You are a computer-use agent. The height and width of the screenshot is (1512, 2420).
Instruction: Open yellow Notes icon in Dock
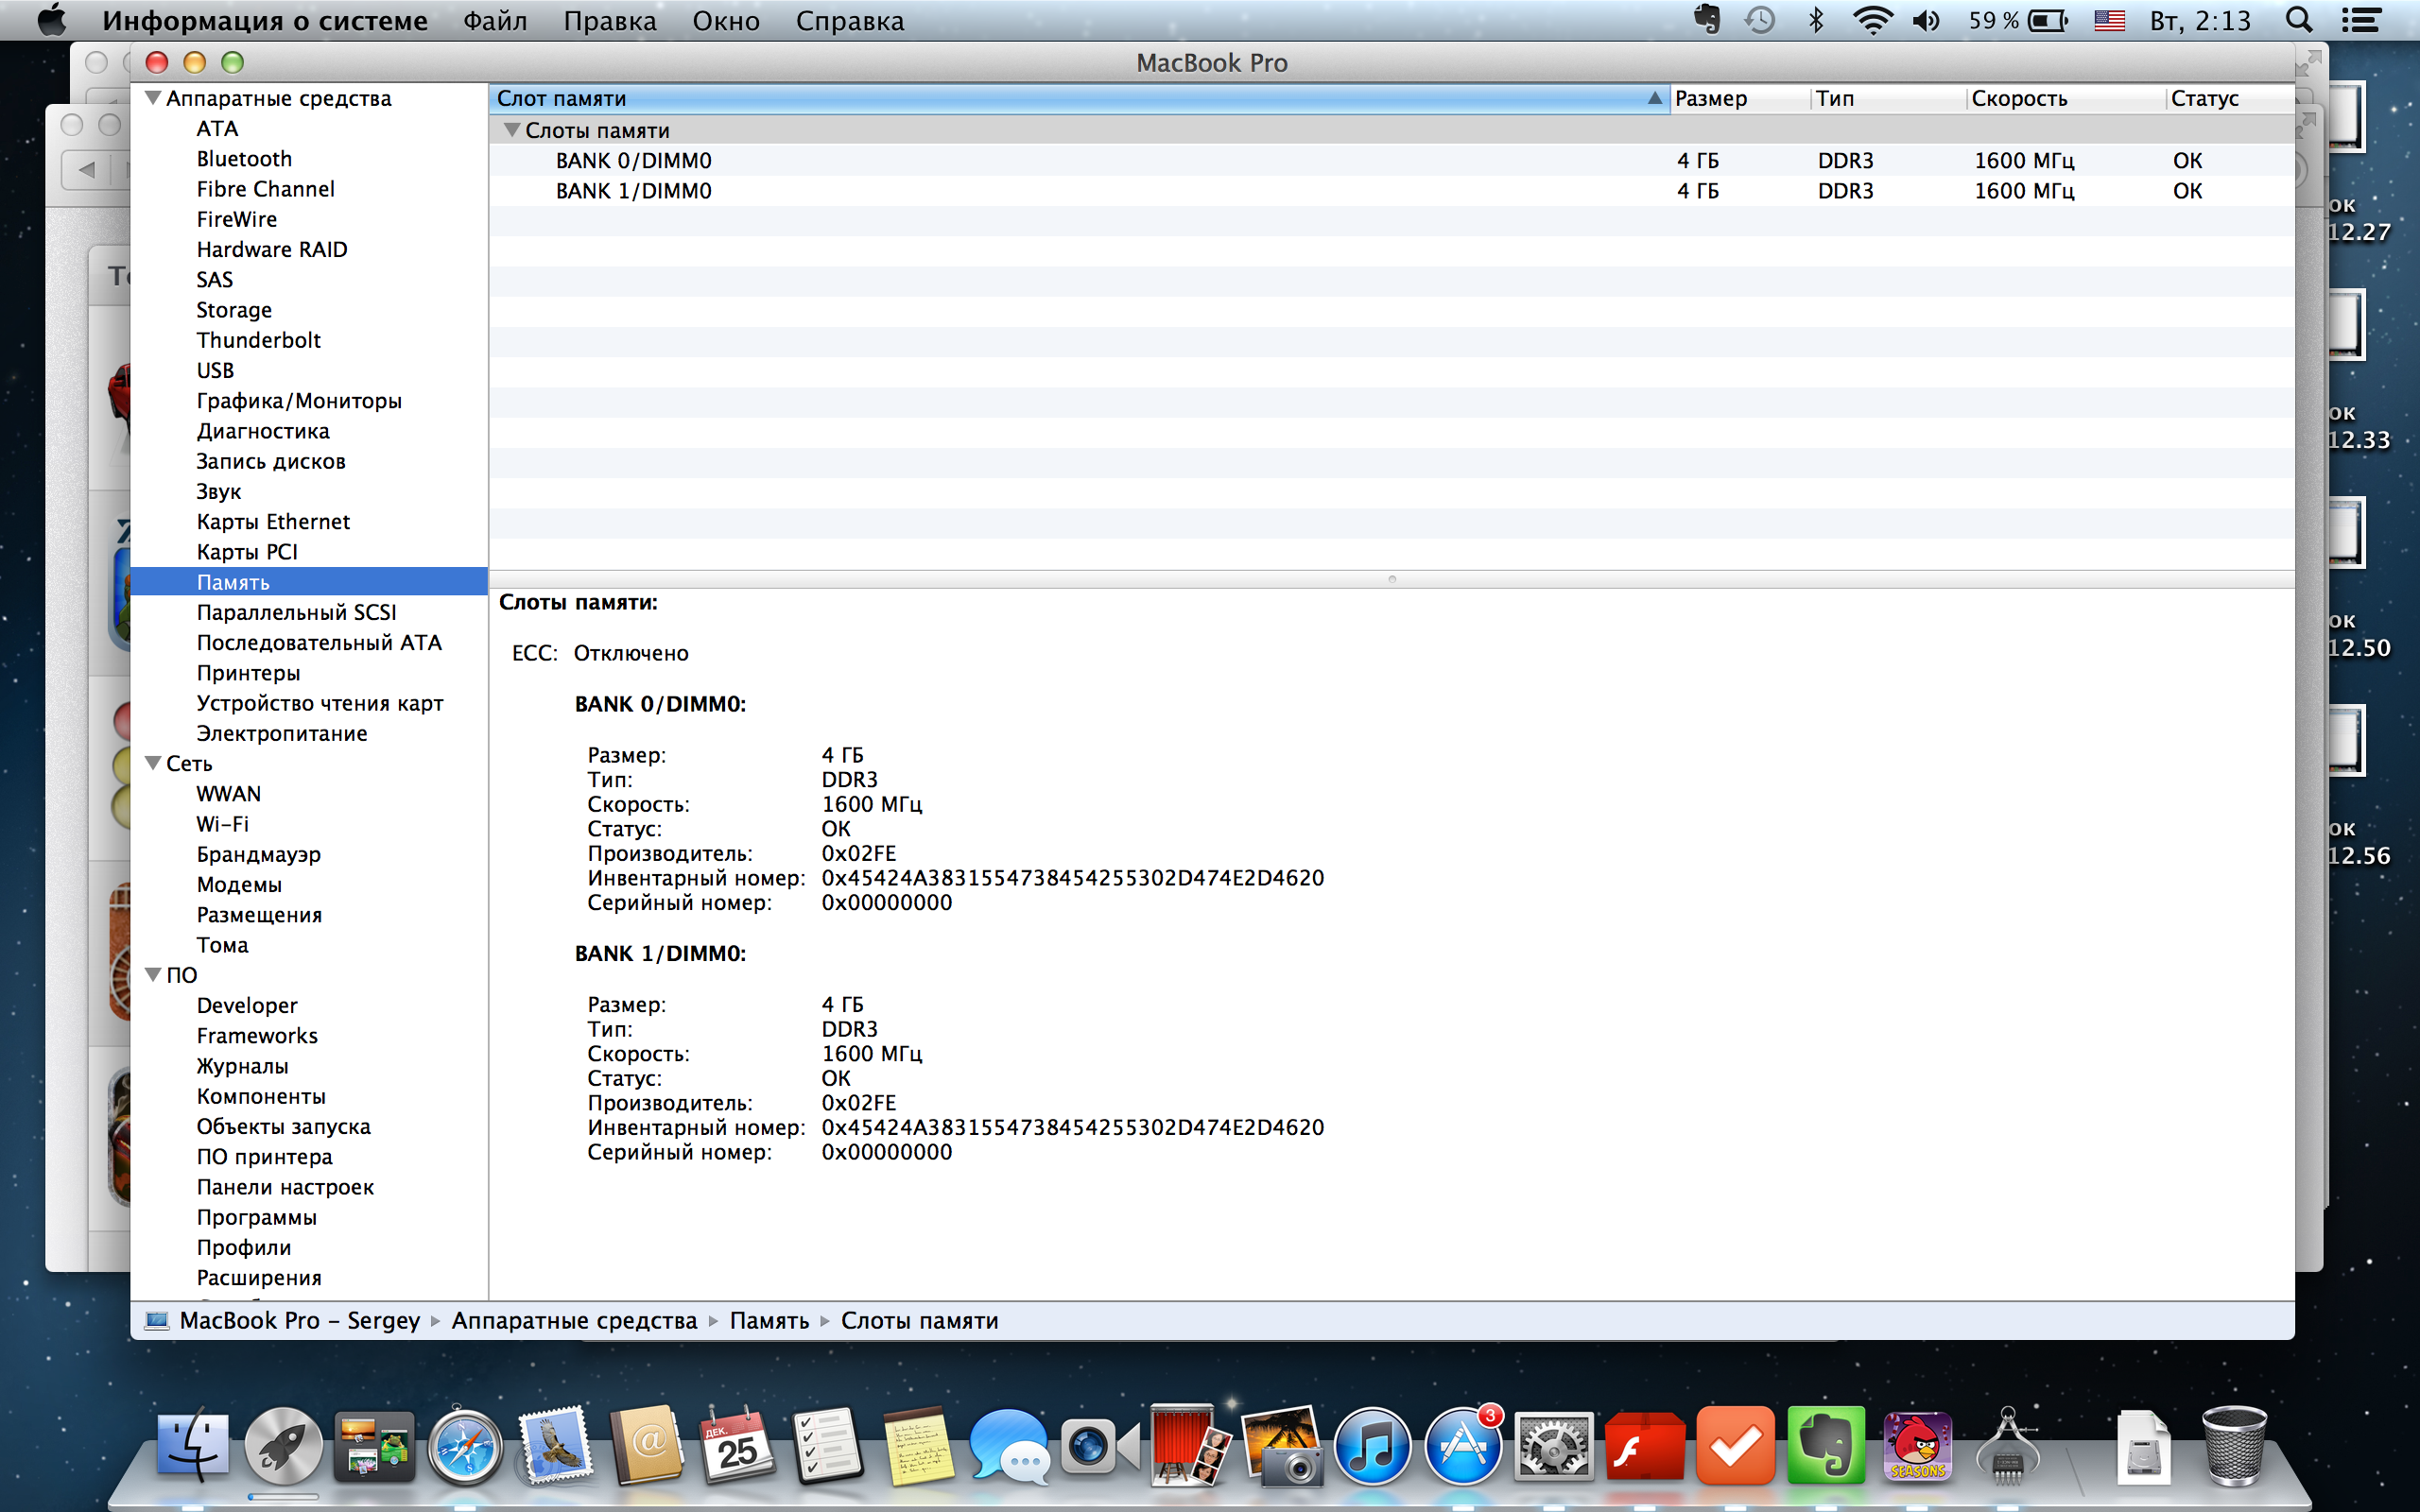[x=919, y=1446]
